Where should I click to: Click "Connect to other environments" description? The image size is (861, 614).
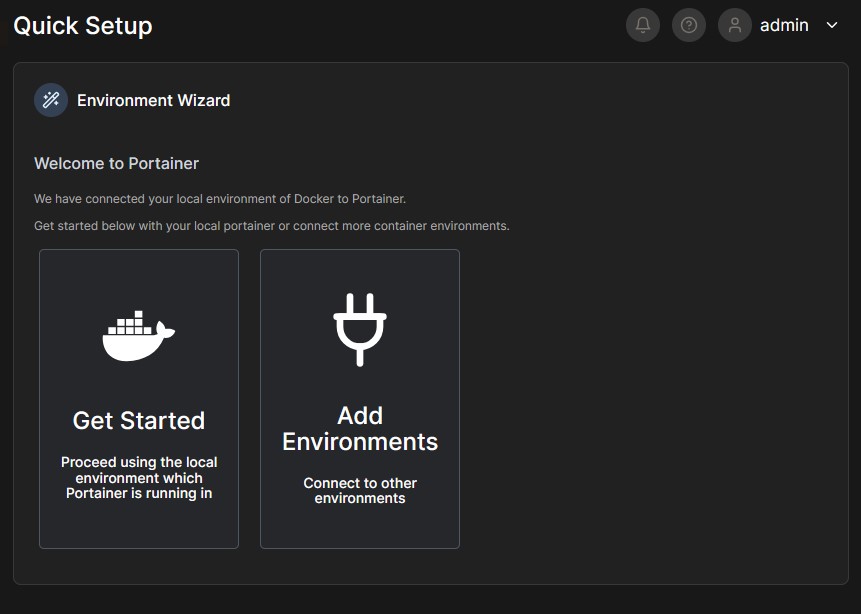coord(360,490)
